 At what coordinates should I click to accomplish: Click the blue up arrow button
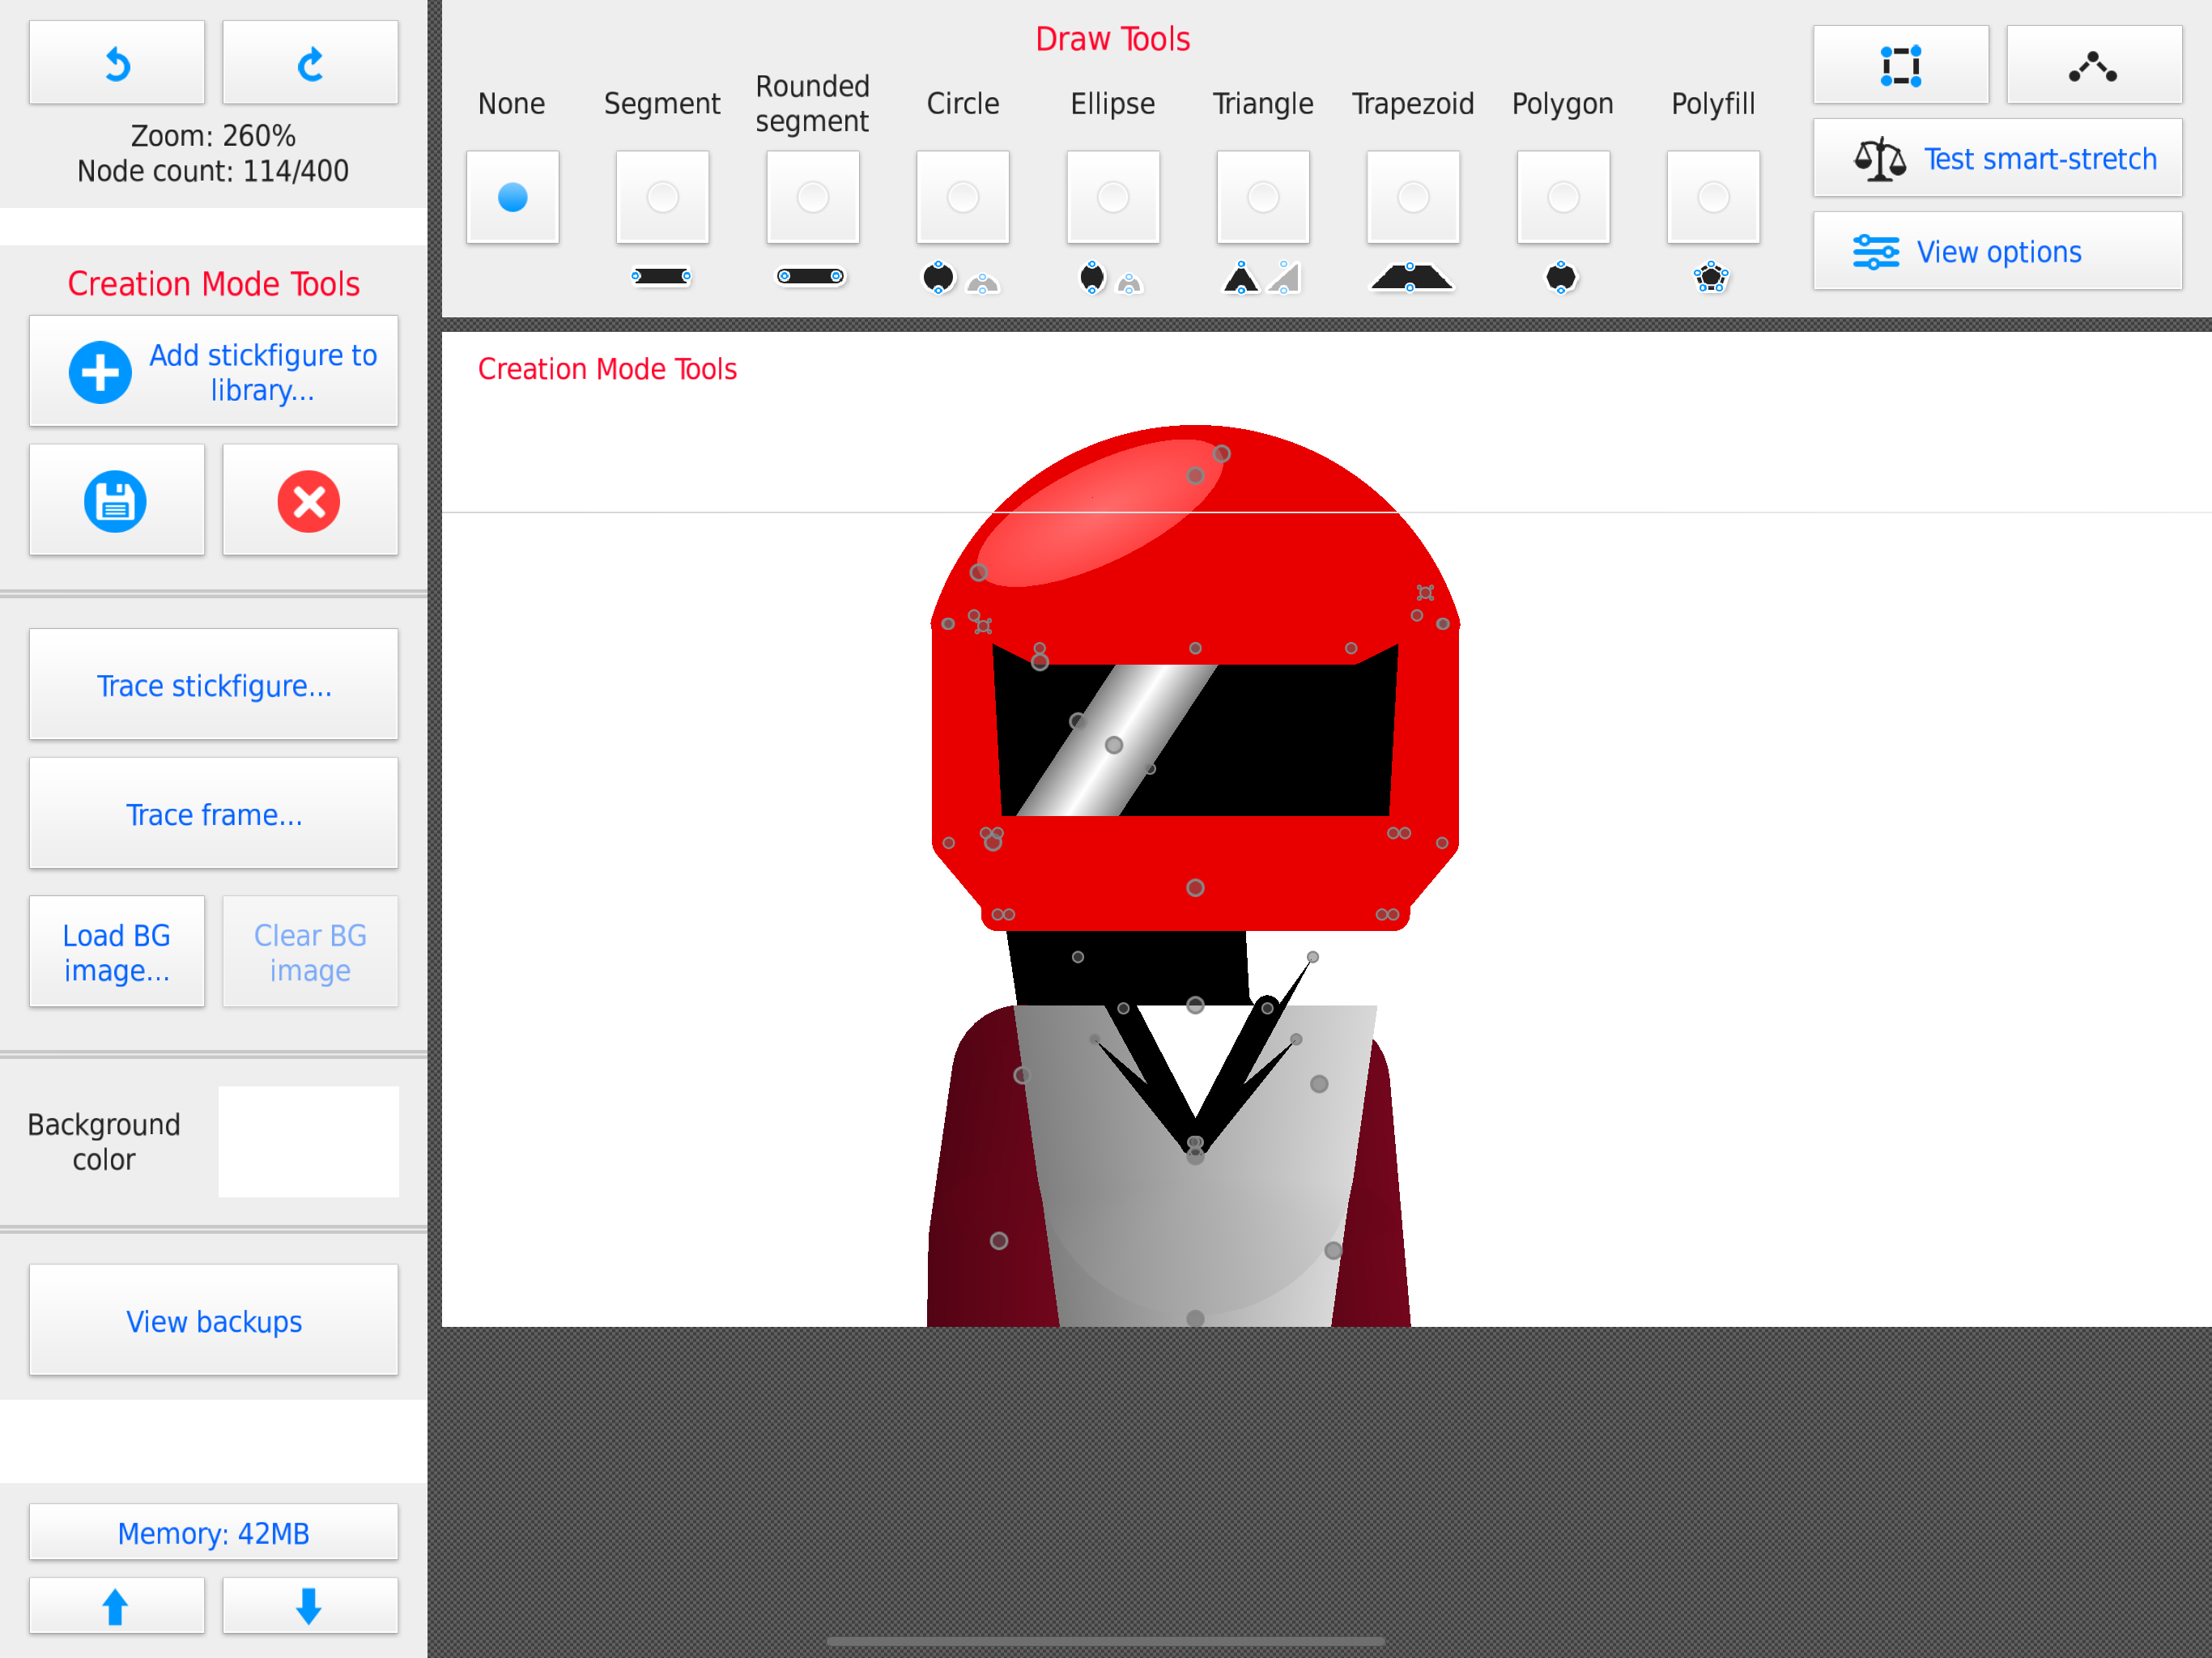(x=116, y=1606)
